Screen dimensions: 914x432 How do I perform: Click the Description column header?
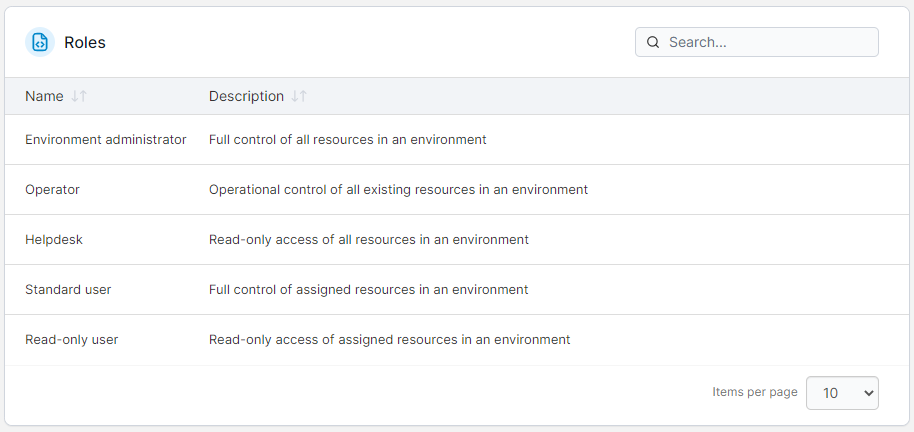point(247,96)
